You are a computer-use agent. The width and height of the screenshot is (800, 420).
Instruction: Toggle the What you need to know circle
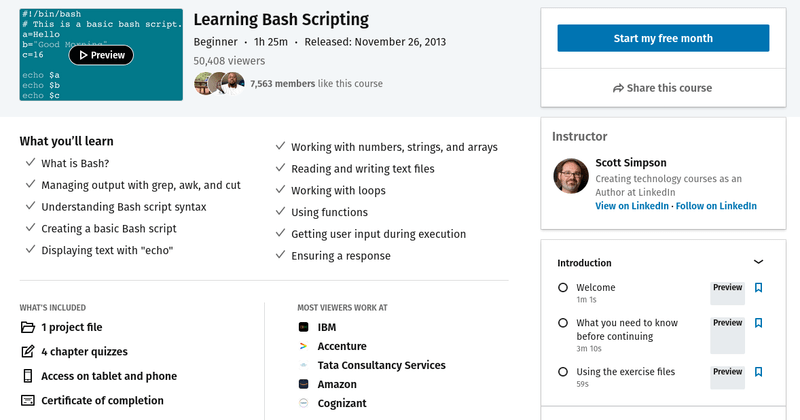(x=563, y=323)
